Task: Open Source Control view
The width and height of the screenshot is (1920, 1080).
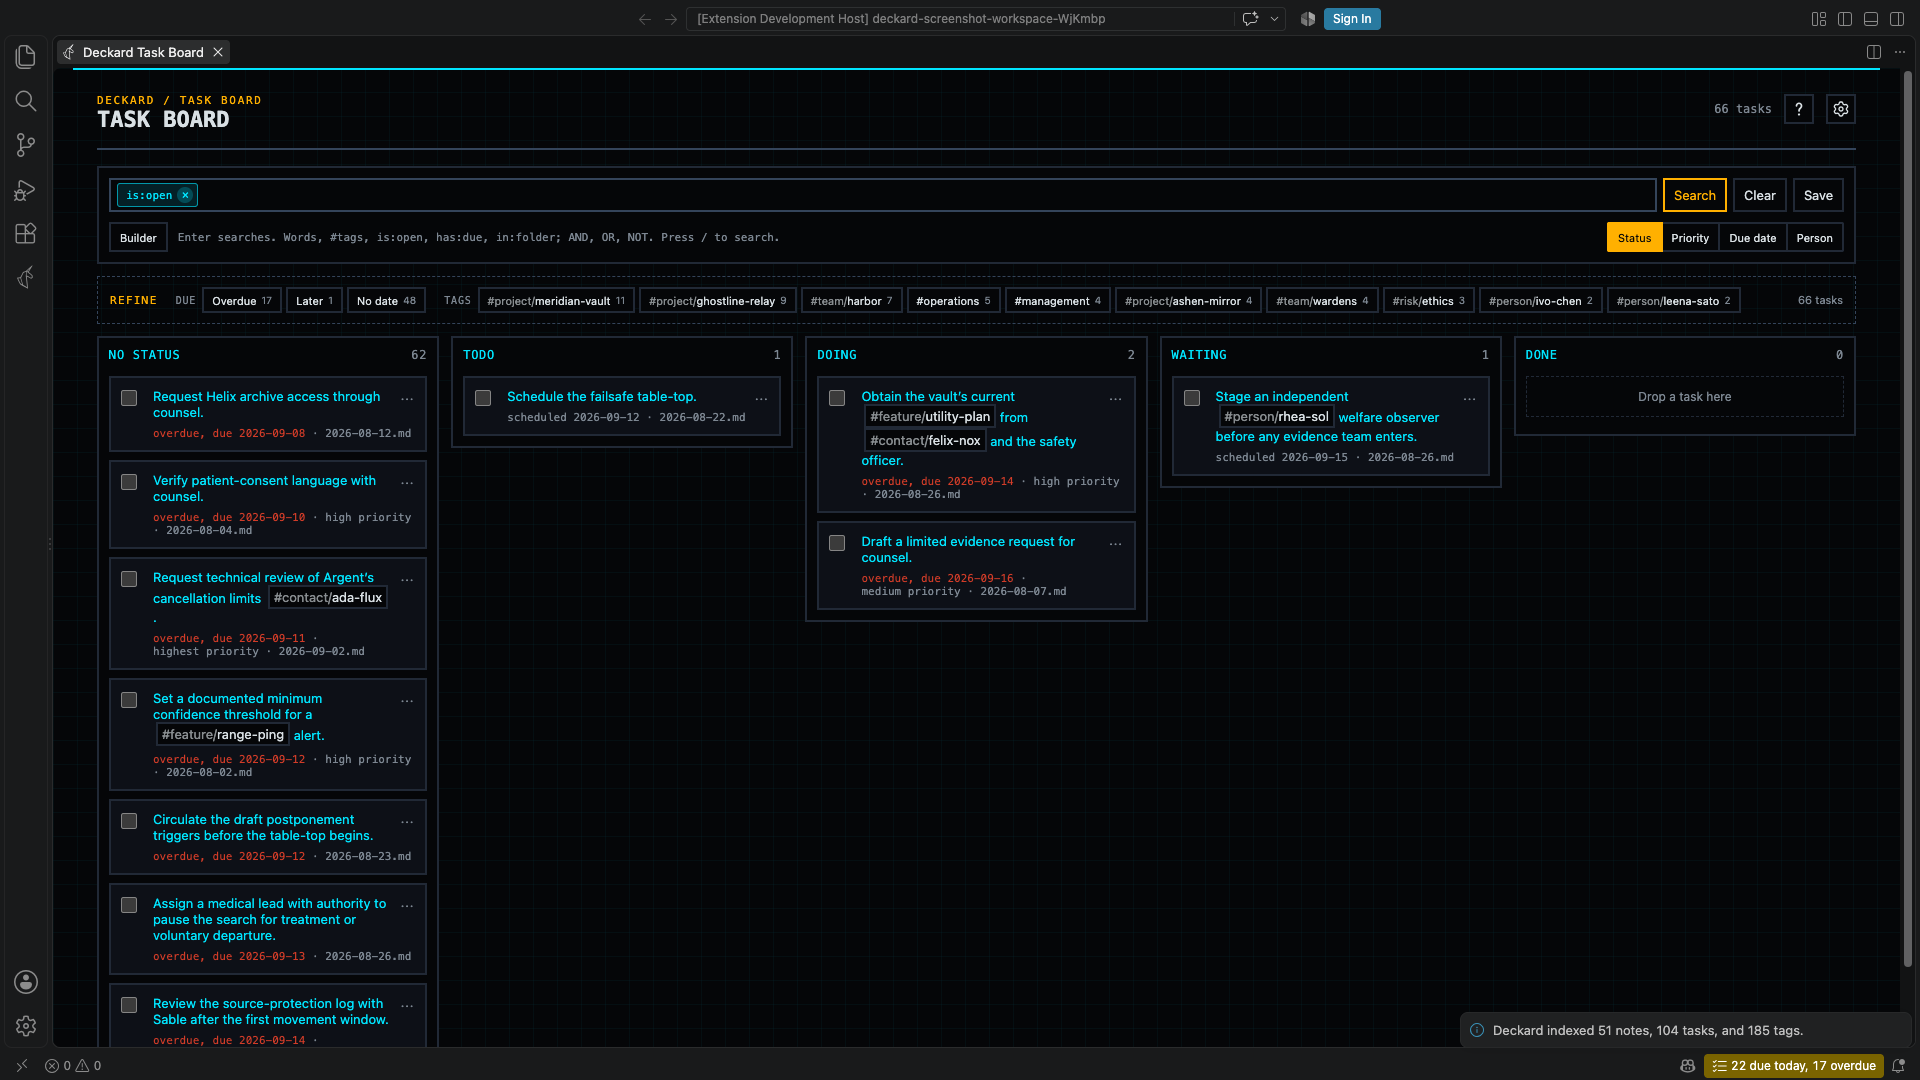Action: click(26, 145)
